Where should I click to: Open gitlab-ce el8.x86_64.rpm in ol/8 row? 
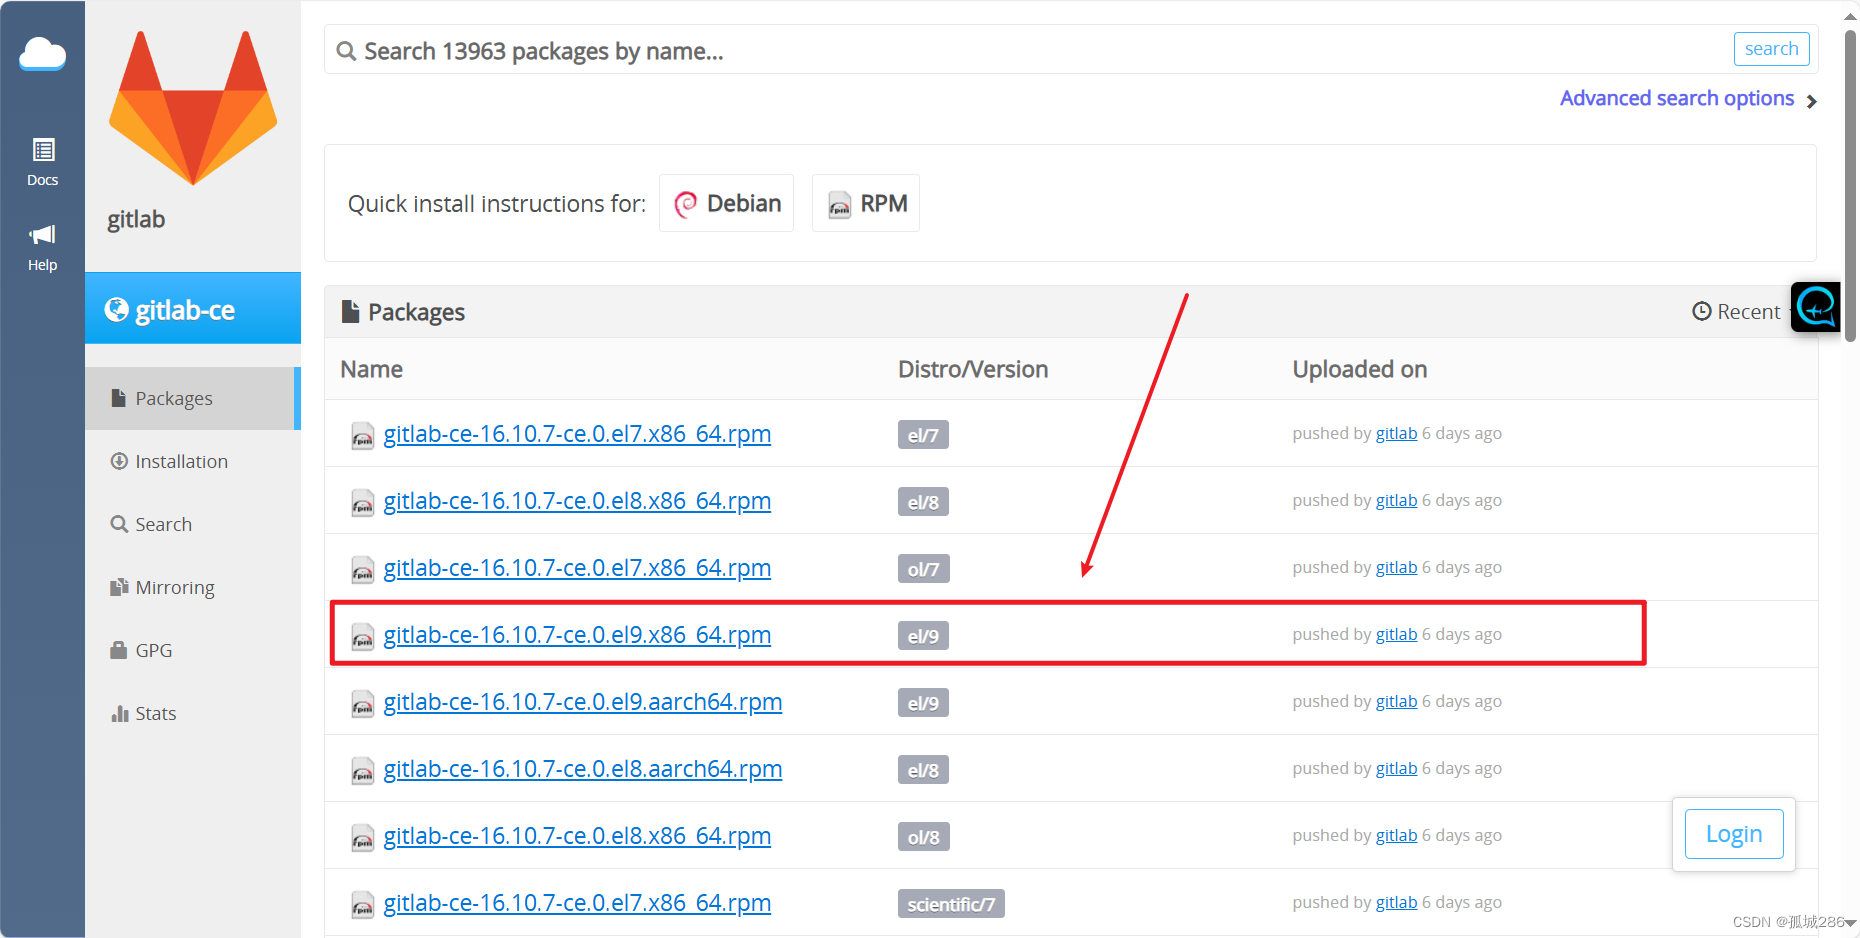[577, 836]
